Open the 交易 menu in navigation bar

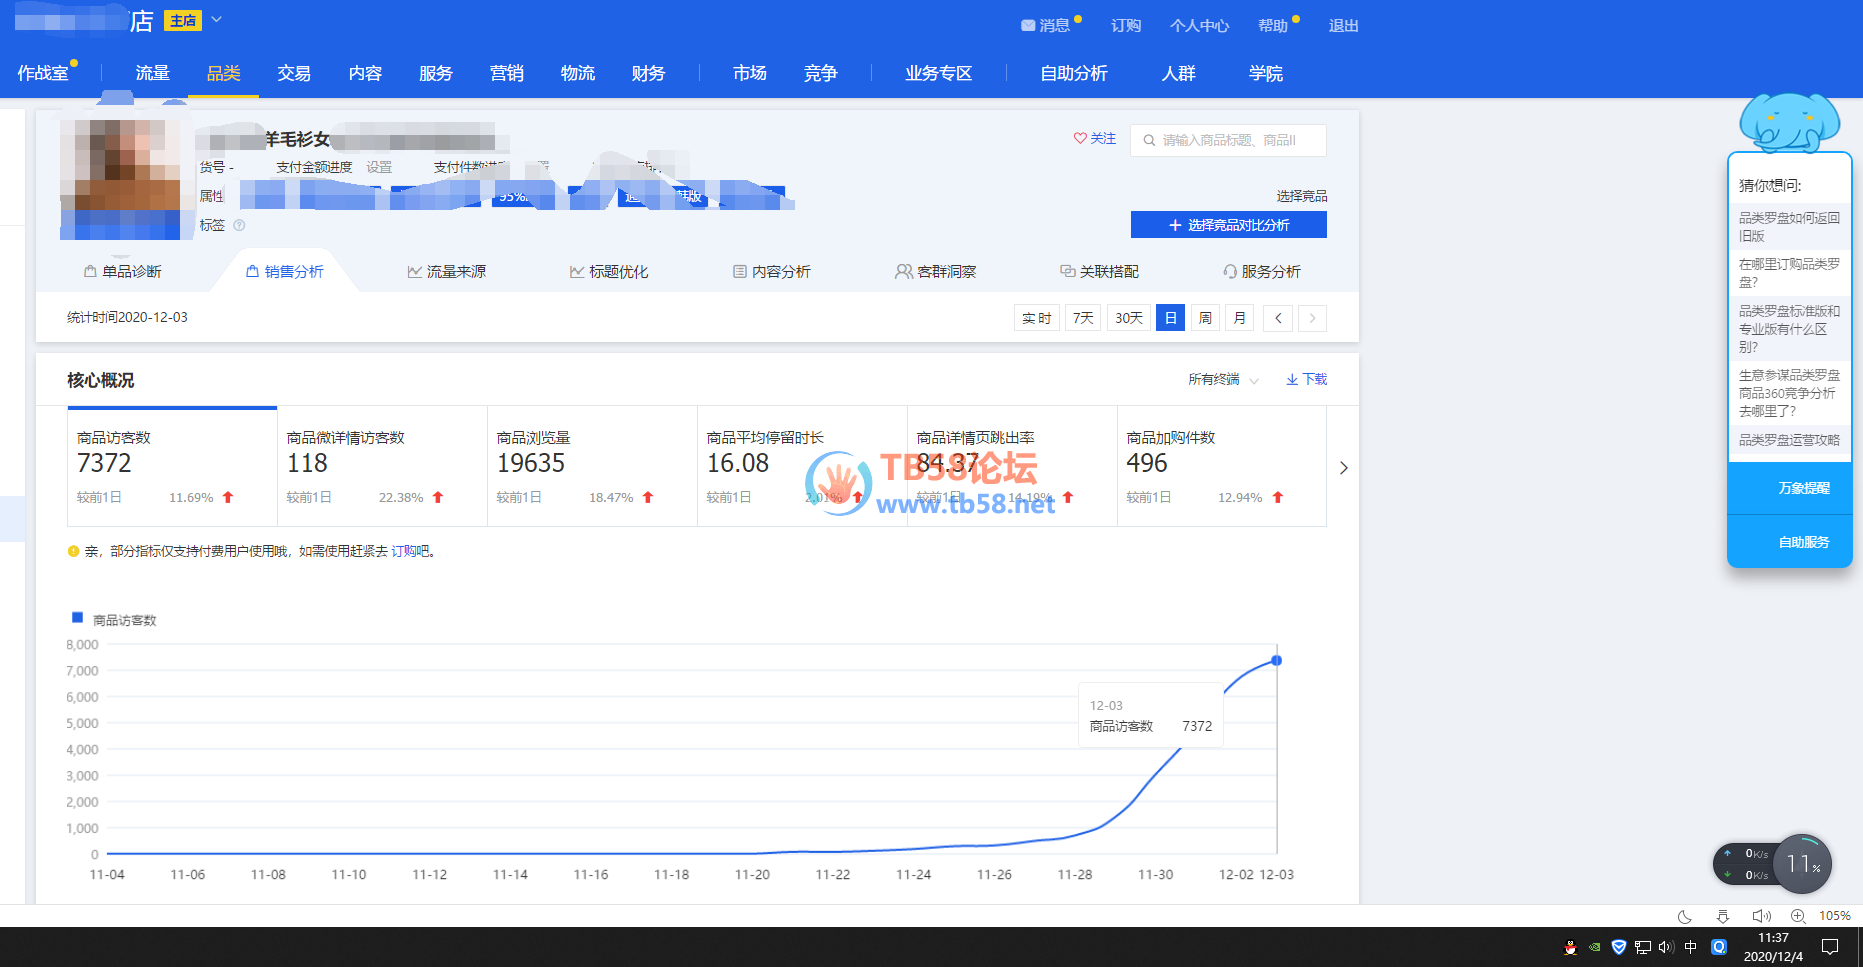[x=294, y=74]
